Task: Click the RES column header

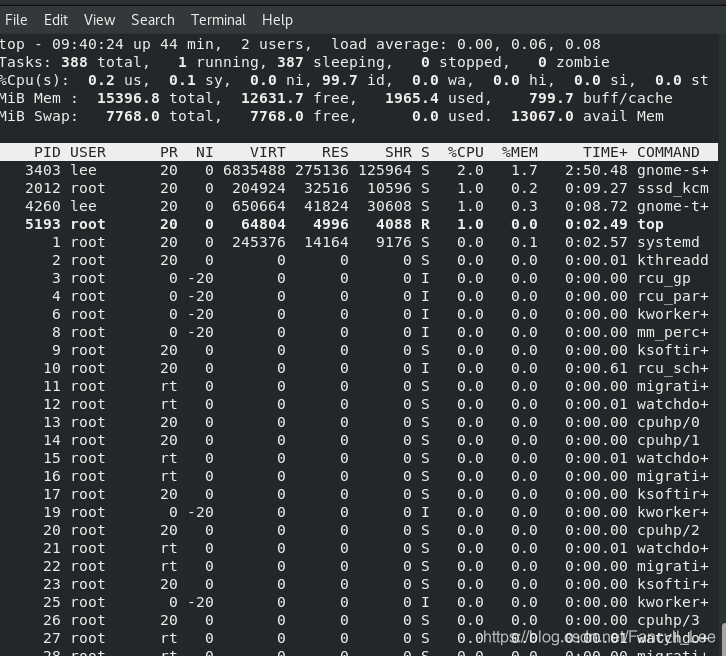Action: (335, 152)
